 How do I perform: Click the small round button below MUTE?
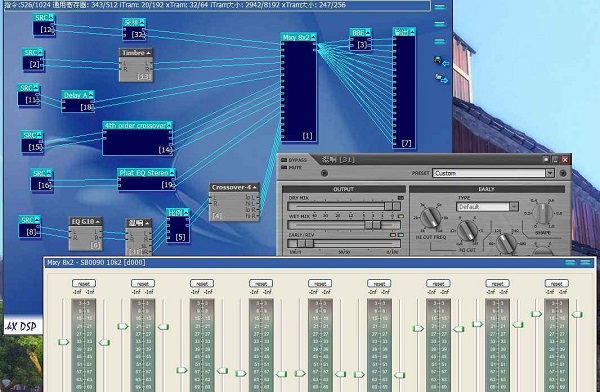[x=324, y=173]
